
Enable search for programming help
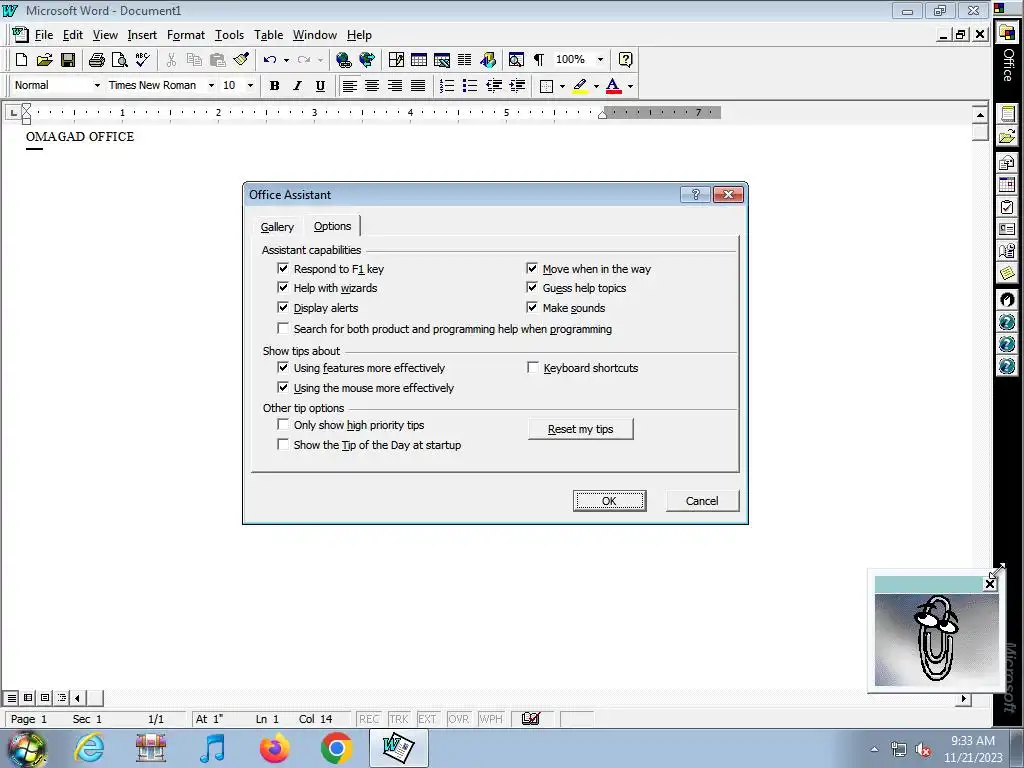point(283,328)
